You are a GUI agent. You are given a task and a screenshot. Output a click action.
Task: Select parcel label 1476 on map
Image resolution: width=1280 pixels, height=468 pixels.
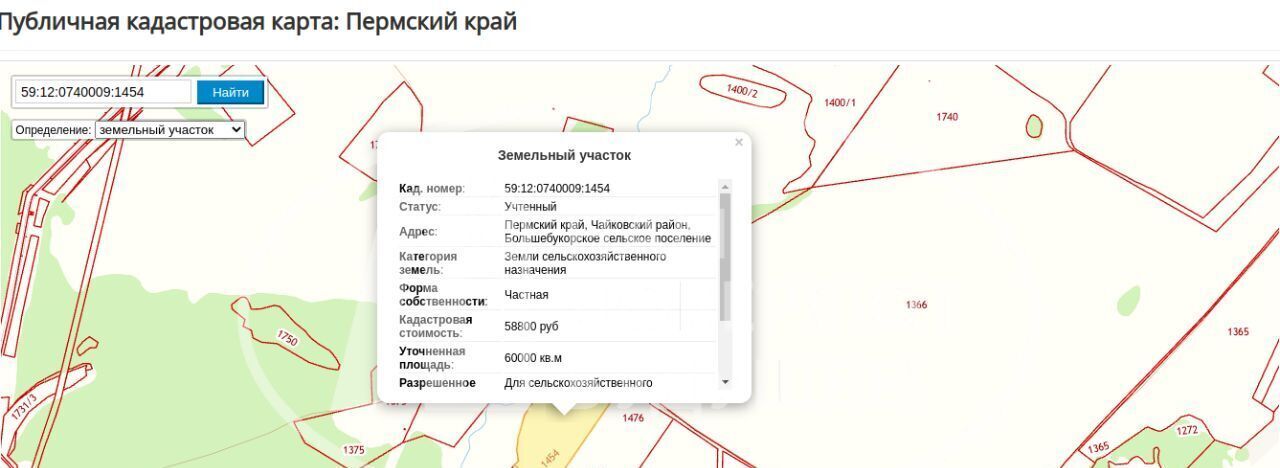pyautogui.click(x=633, y=418)
